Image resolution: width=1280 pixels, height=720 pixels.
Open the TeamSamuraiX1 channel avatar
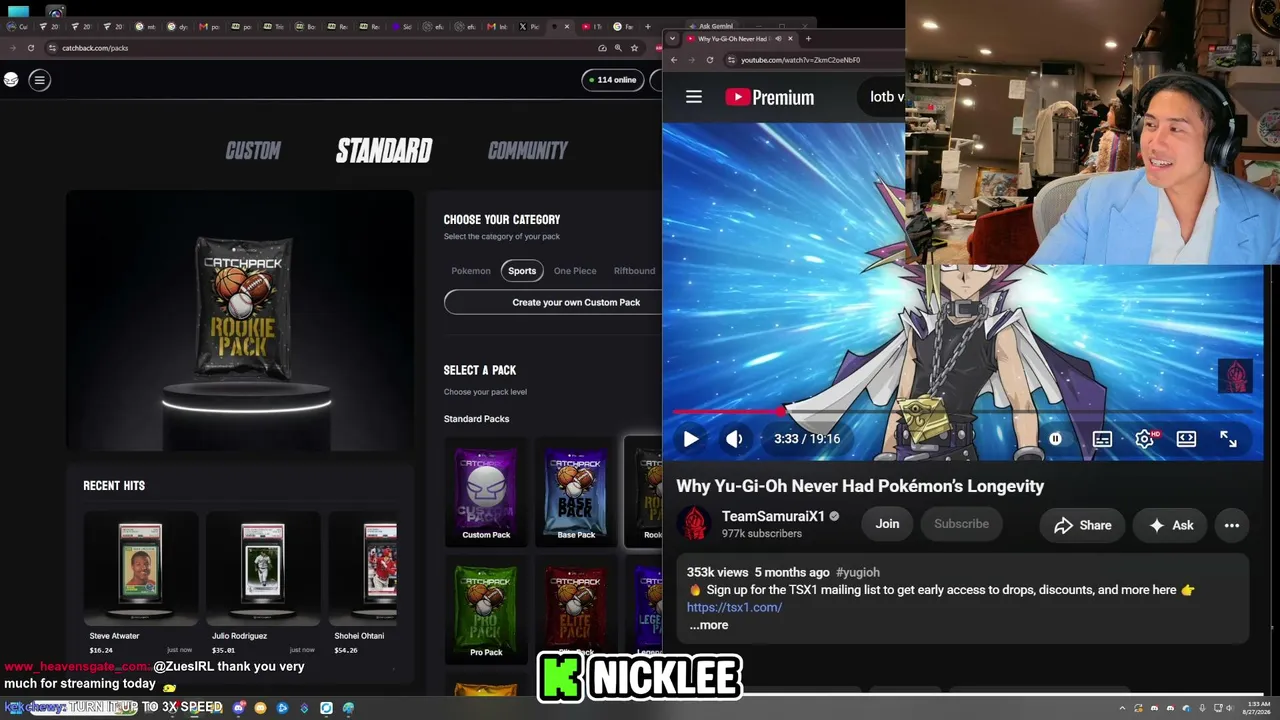click(x=694, y=524)
